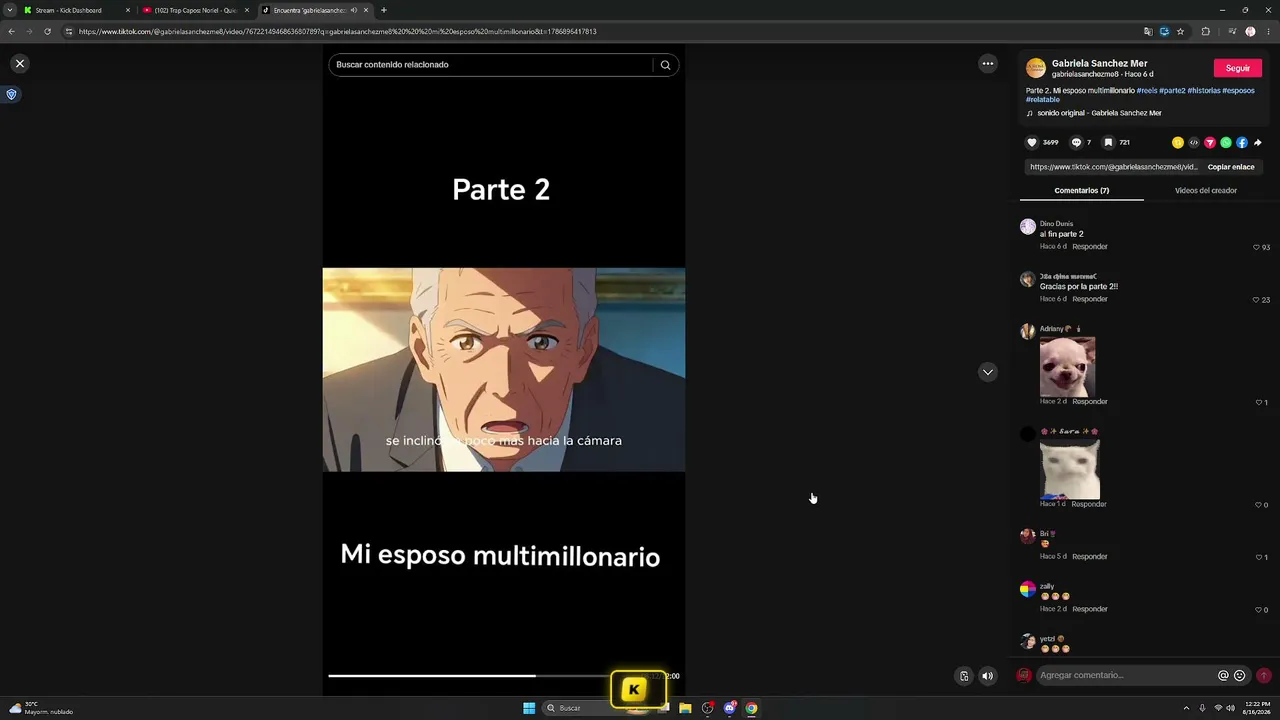Open Adriany's chihuahua image comment
The height and width of the screenshot is (720, 1280).
coord(1067,366)
